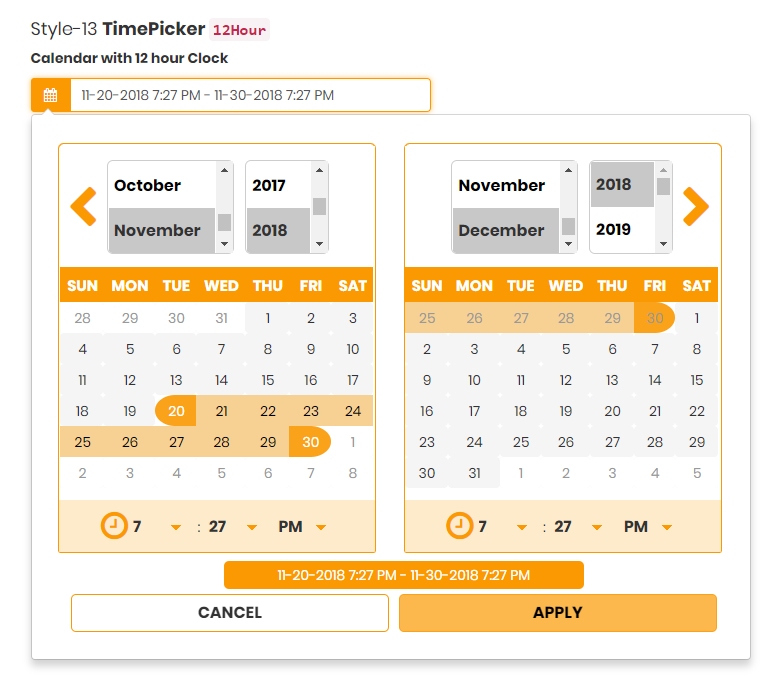The width and height of the screenshot is (784, 693).
Task: Click the clock icon in right time picker
Action: (460, 526)
